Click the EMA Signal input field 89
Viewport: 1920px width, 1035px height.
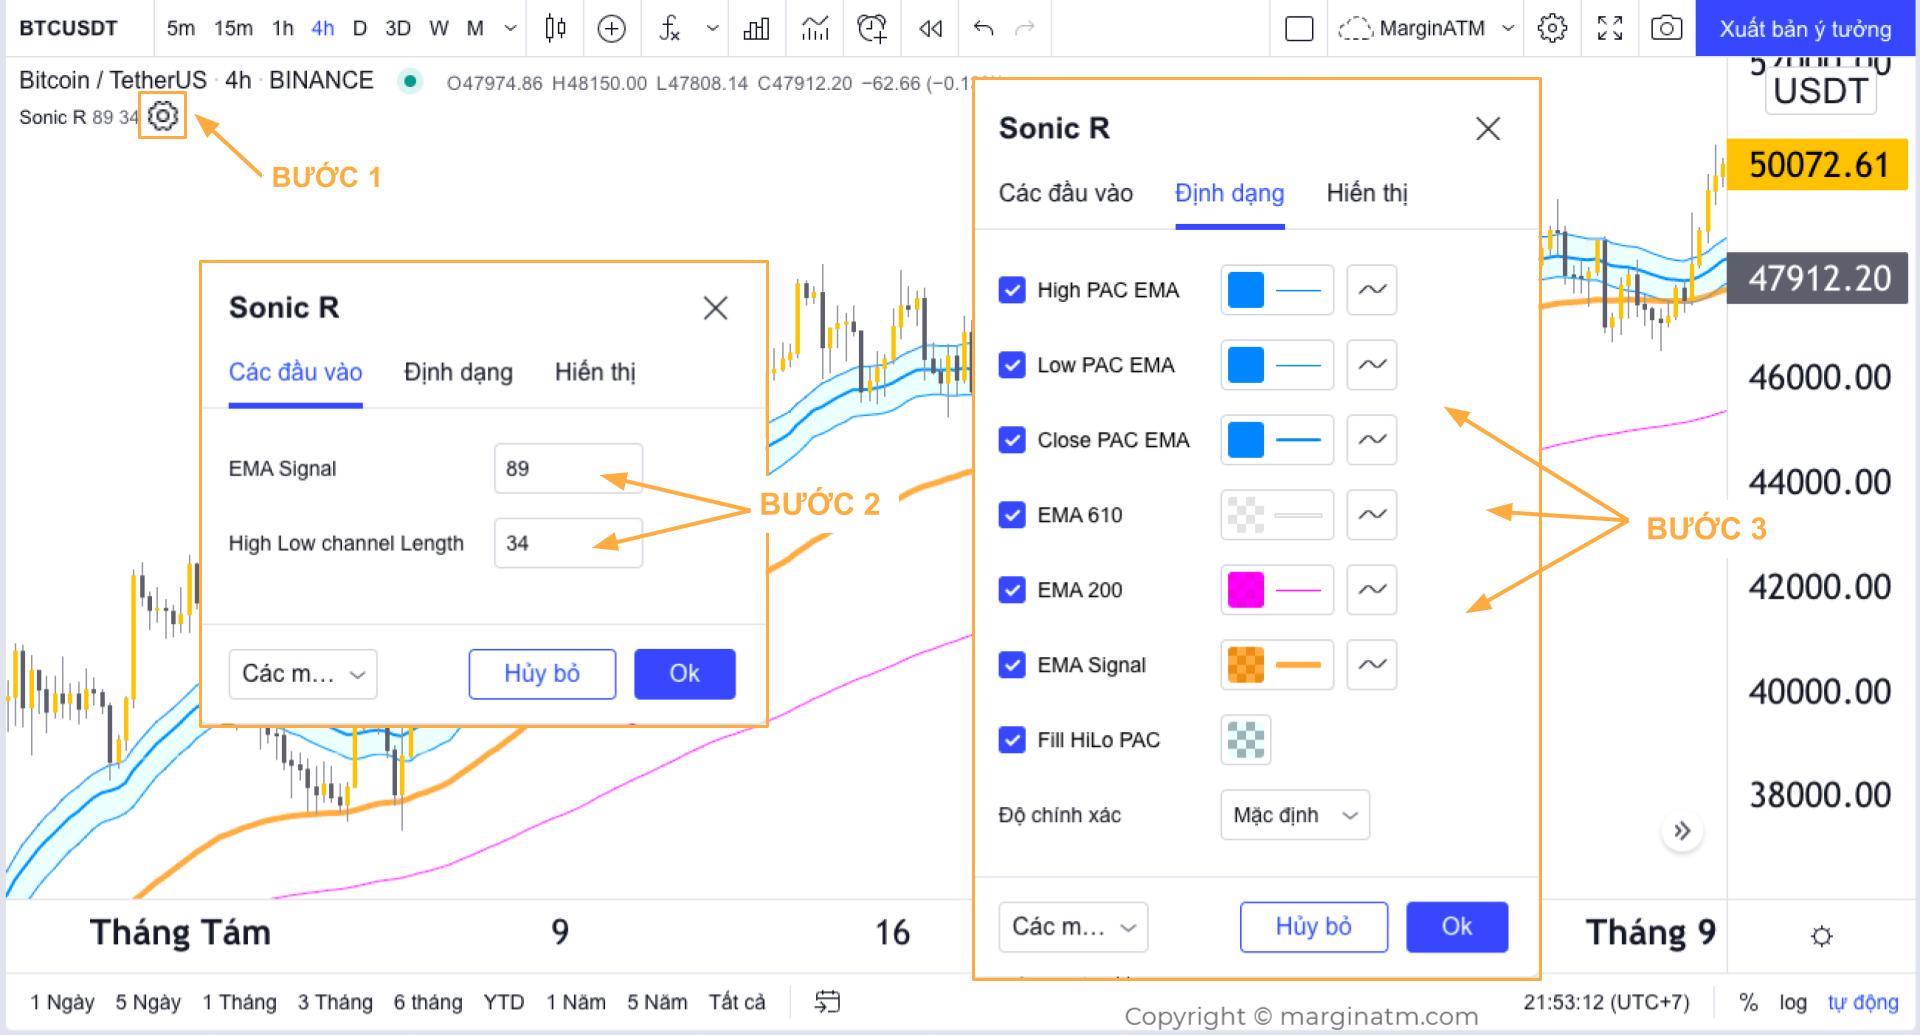point(568,469)
